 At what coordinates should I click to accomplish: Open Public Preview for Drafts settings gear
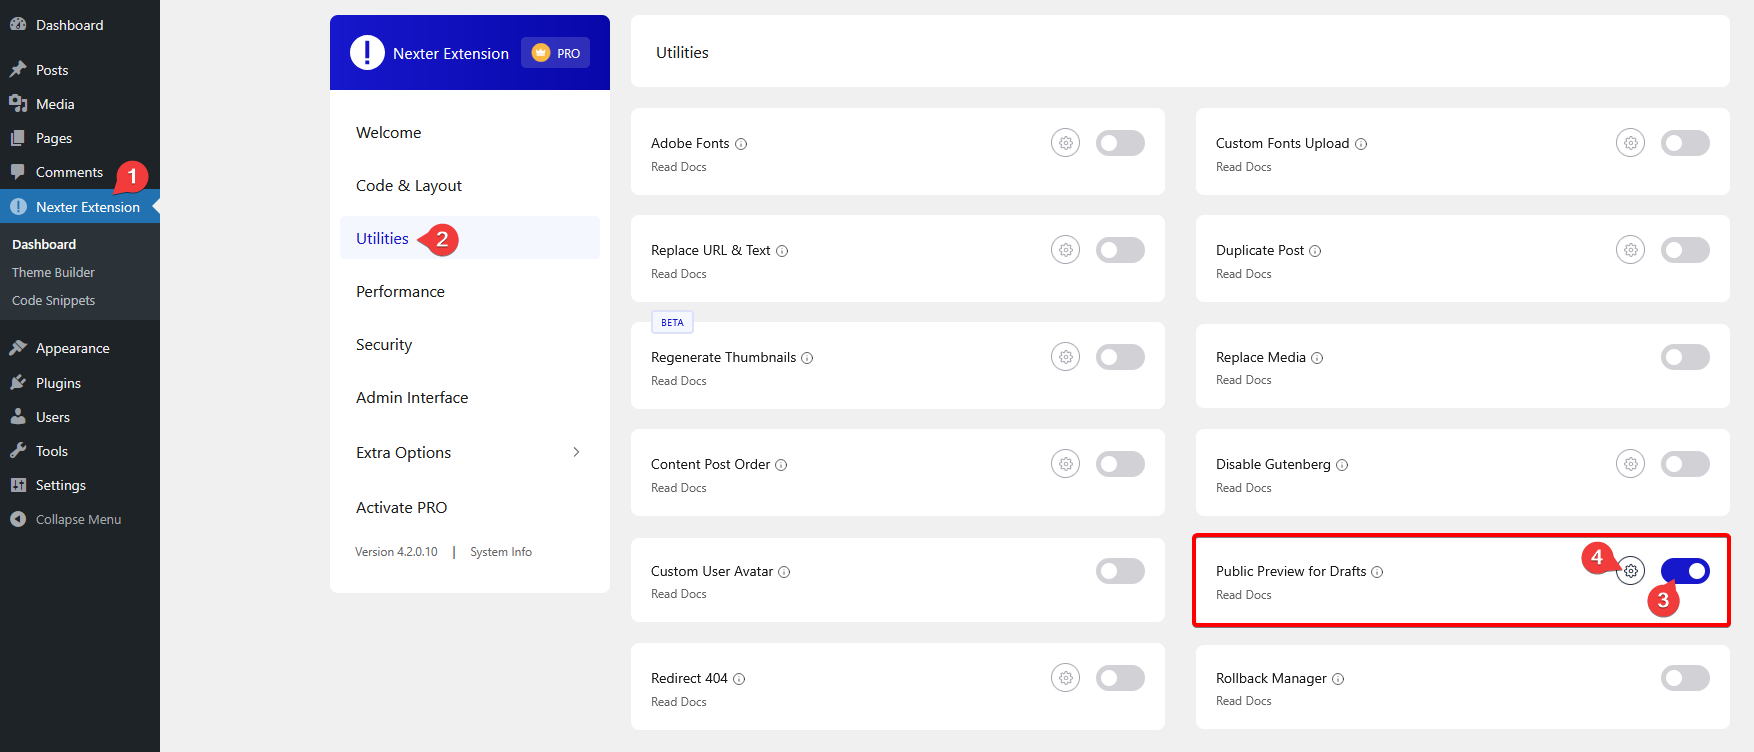1630,570
